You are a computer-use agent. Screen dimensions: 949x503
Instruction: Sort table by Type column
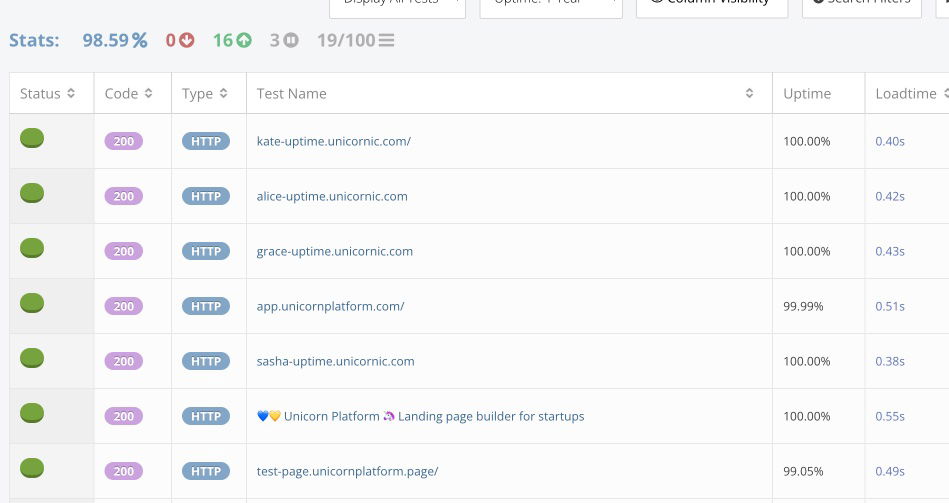[x=205, y=94]
